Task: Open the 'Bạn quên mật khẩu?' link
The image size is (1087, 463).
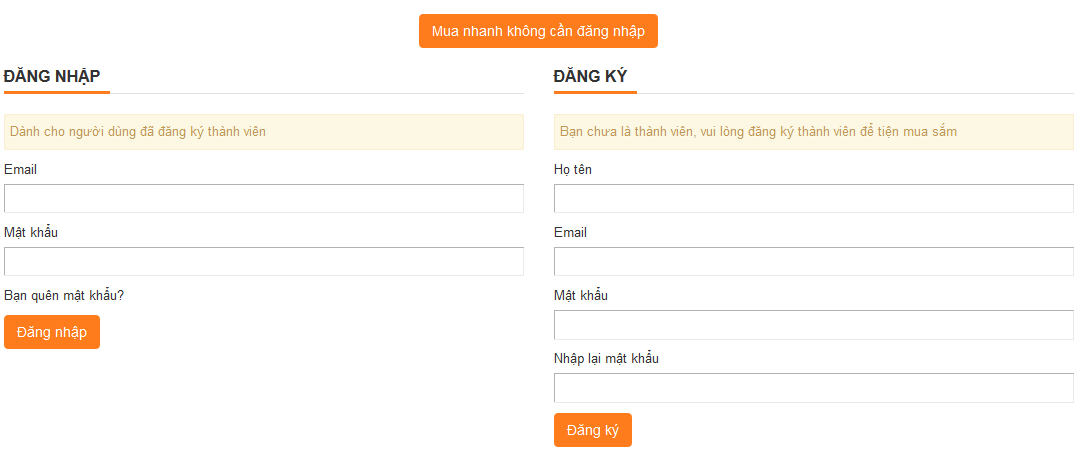Action: pyautogui.click(x=64, y=295)
